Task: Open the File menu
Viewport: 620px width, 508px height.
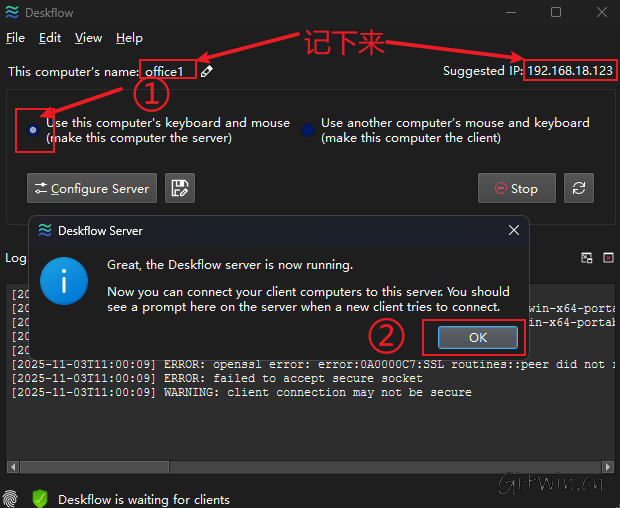Action: (16, 38)
